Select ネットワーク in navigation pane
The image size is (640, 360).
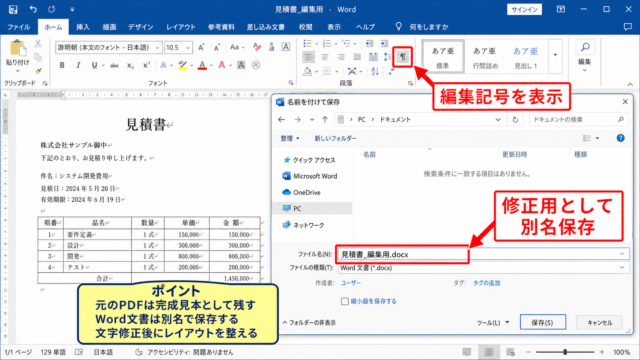304,225
